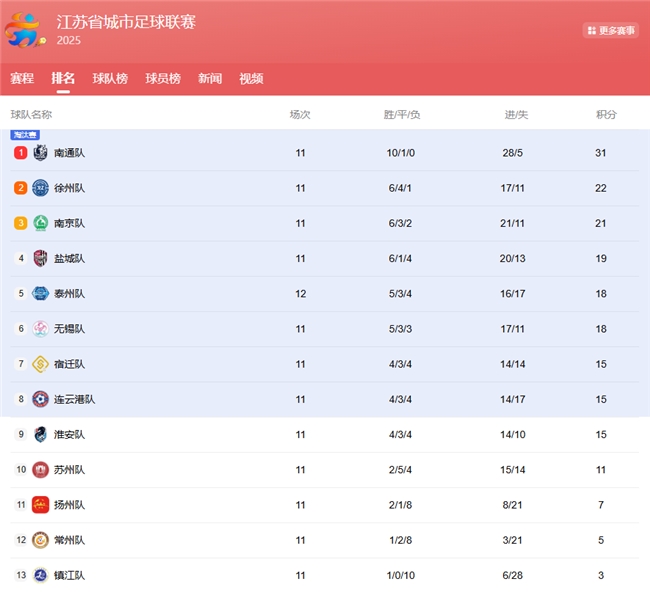
Task: Click the 连云港队 team crest icon
Action: point(40,399)
